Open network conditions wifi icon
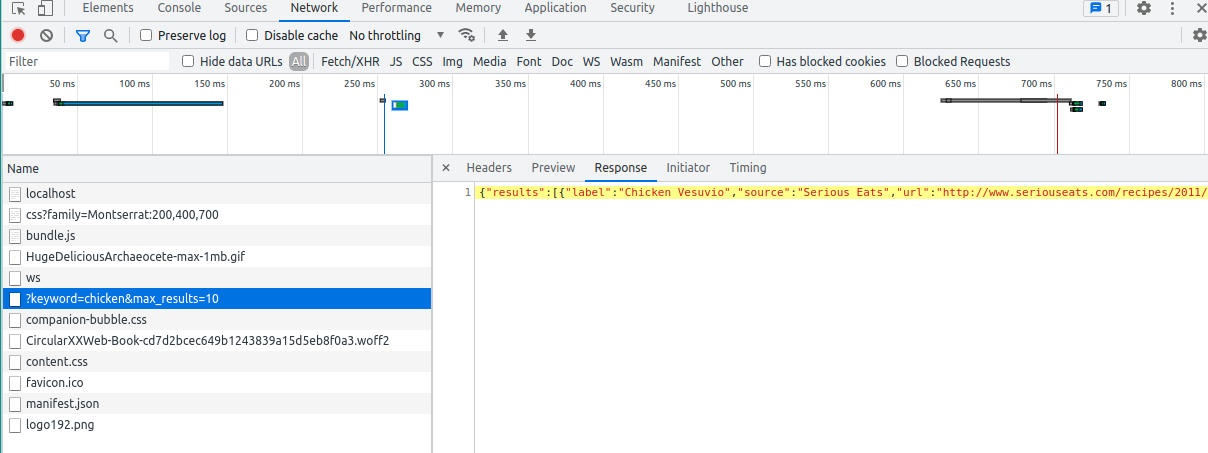This screenshot has width=1208, height=453. click(467, 35)
